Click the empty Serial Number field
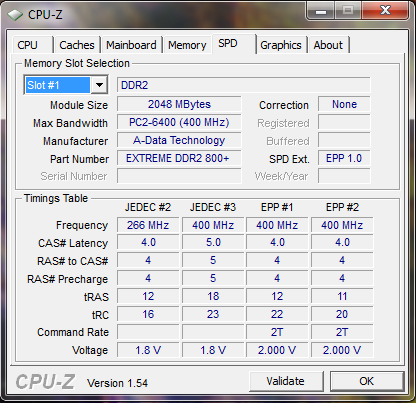This screenshot has width=416, height=403. pyautogui.click(x=179, y=176)
